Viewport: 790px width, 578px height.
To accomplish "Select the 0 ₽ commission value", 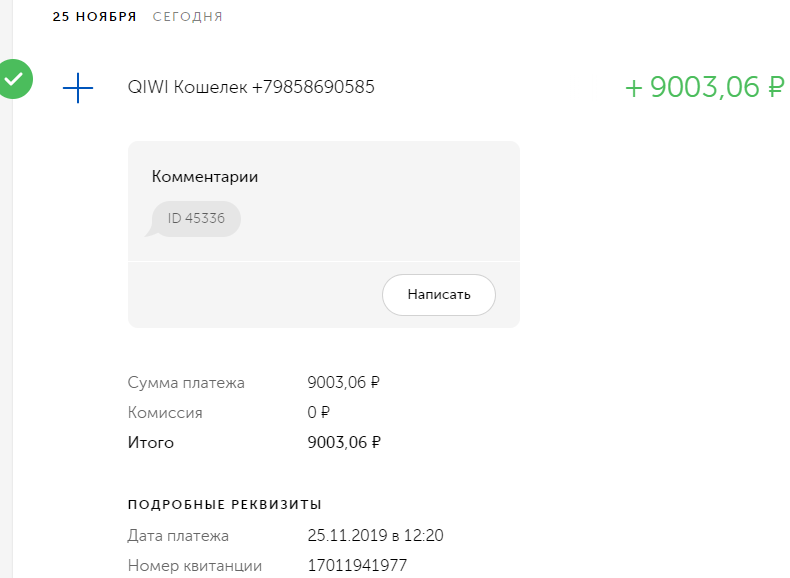I will pos(319,412).
